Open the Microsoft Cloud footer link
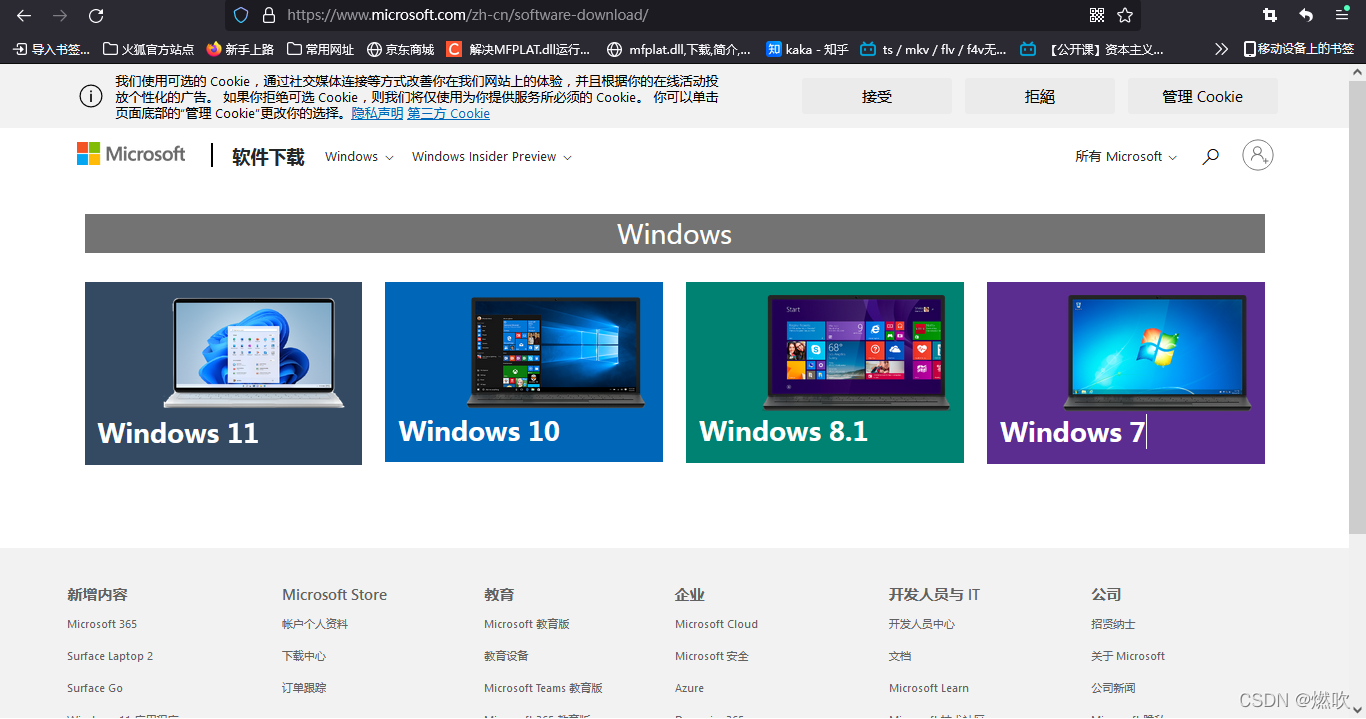The image size is (1366, 719). click(716, 624)
